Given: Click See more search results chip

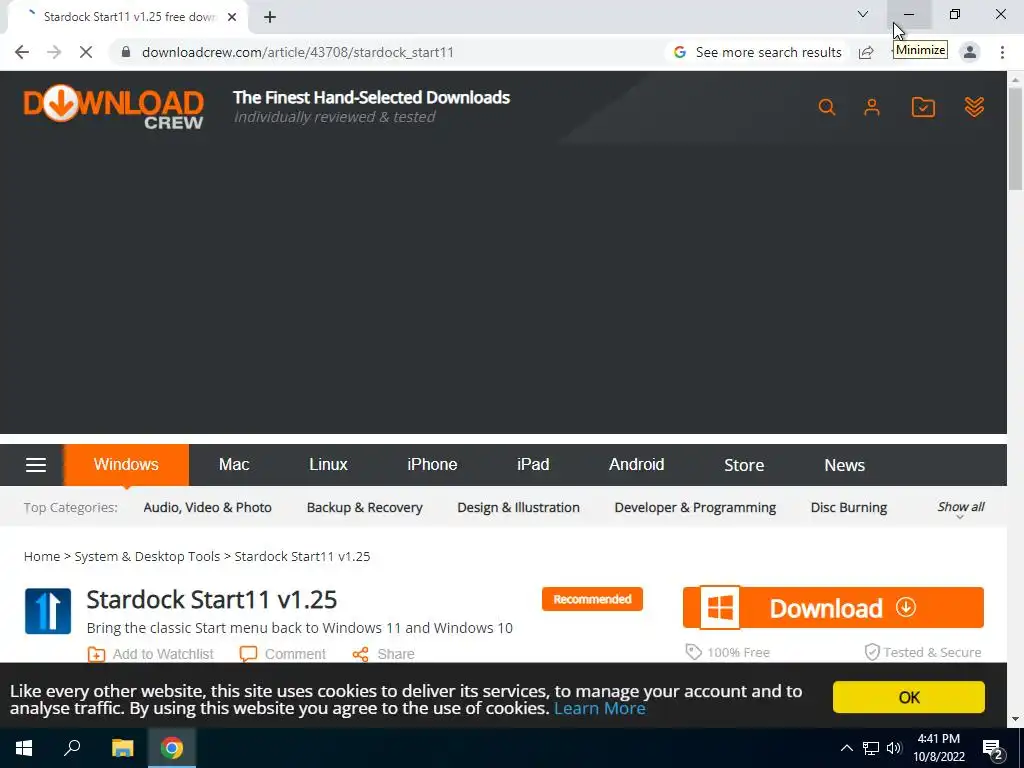Looking at the screenshot, I should pyautogui.click(x=758, y=52).
